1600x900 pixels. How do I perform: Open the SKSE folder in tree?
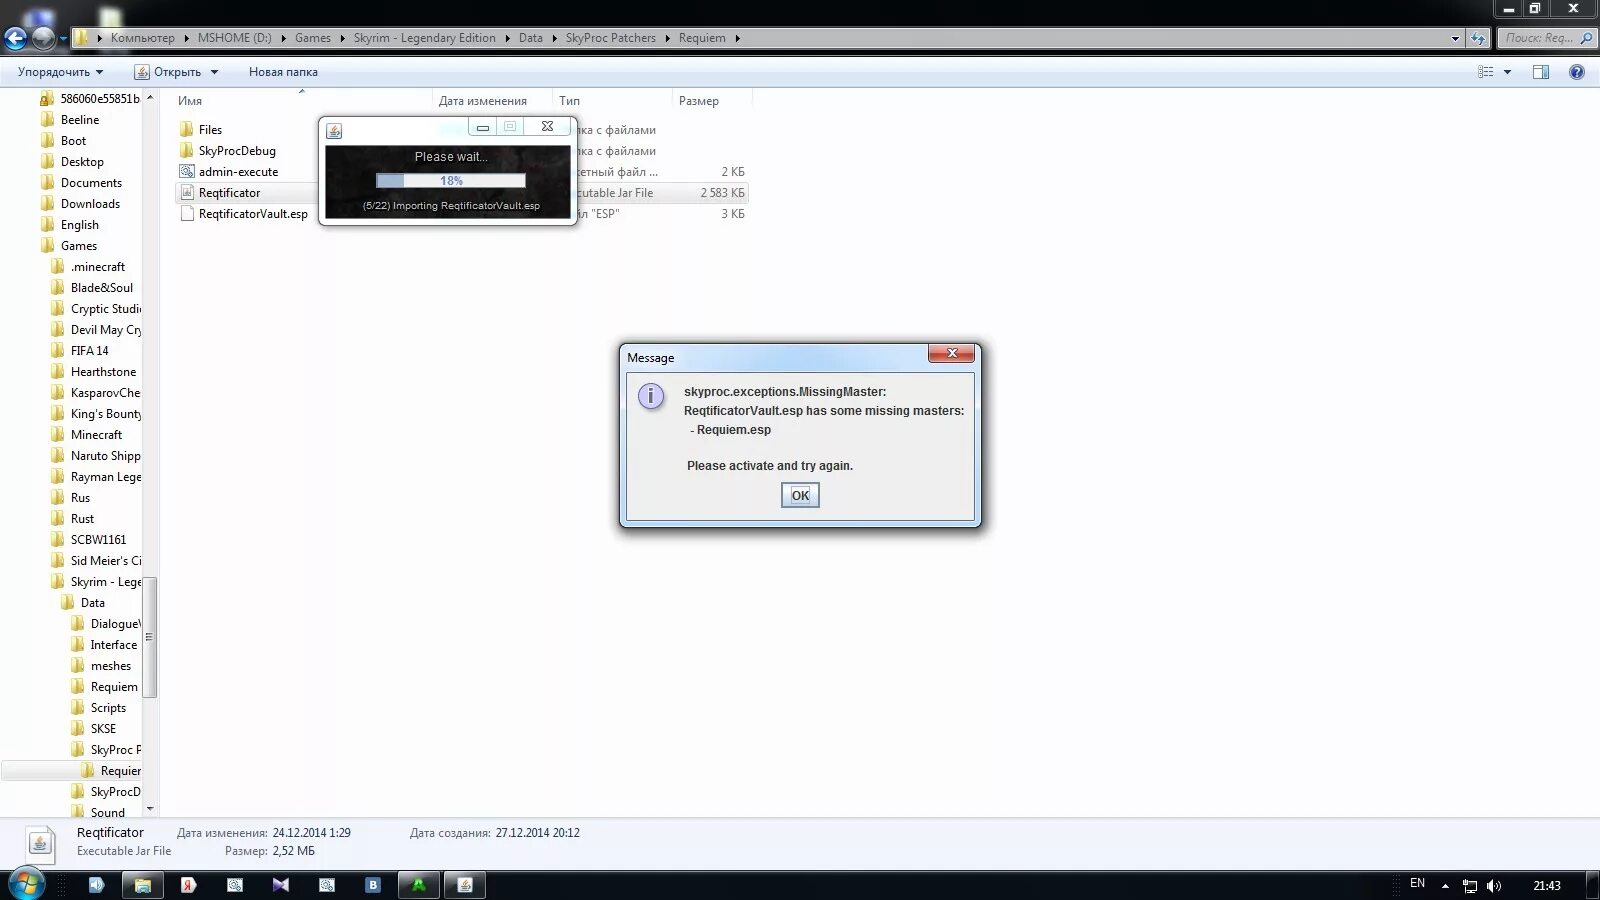[x=103, y=729]
